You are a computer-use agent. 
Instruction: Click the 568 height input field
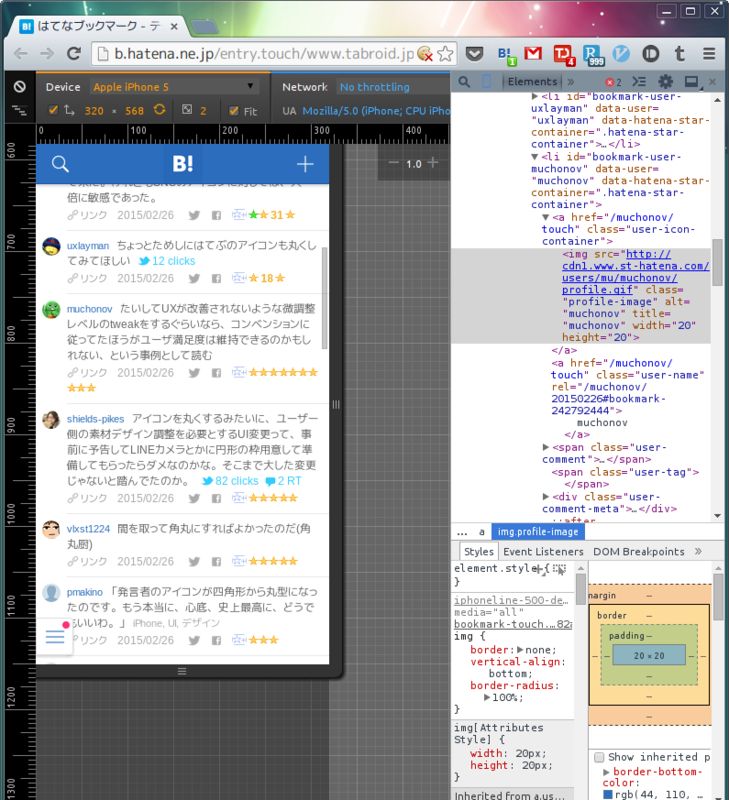[134, 111]
